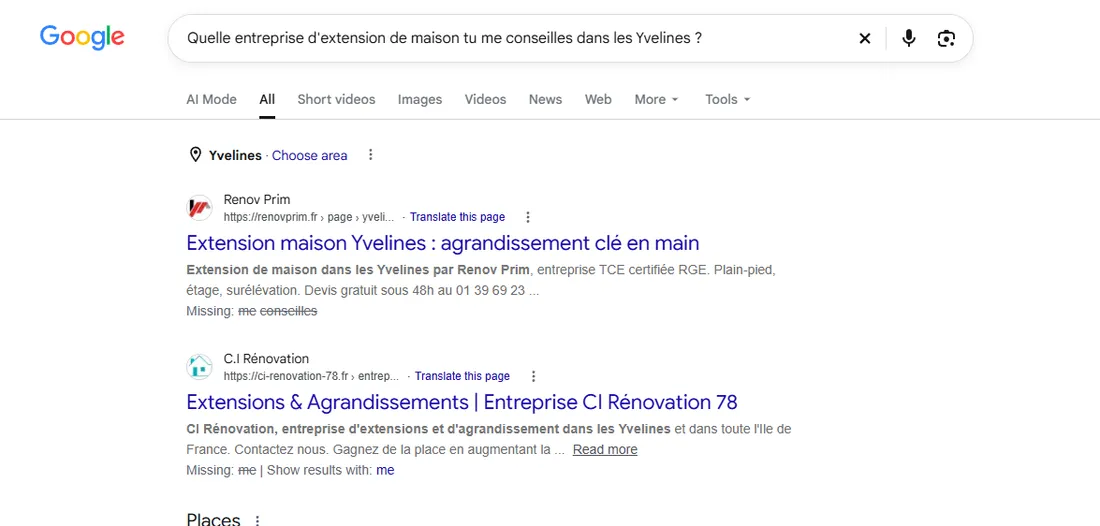Click Read more in C.I Rénovation snippet

point(605,450)
